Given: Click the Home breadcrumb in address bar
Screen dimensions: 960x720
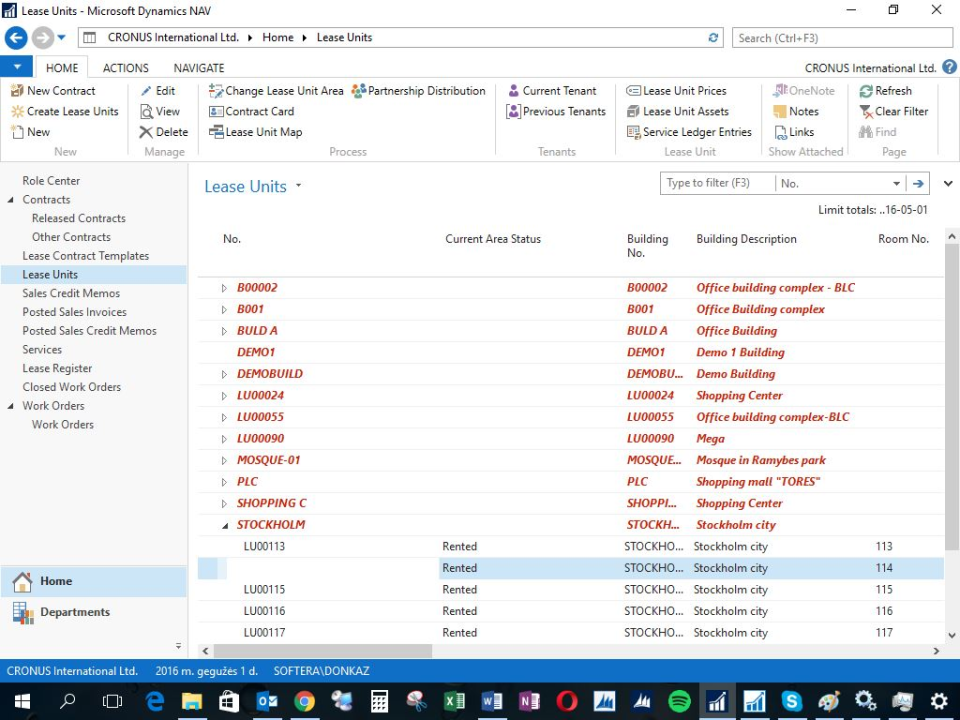Looking at the screenshot, I should (x=278, y=37).
